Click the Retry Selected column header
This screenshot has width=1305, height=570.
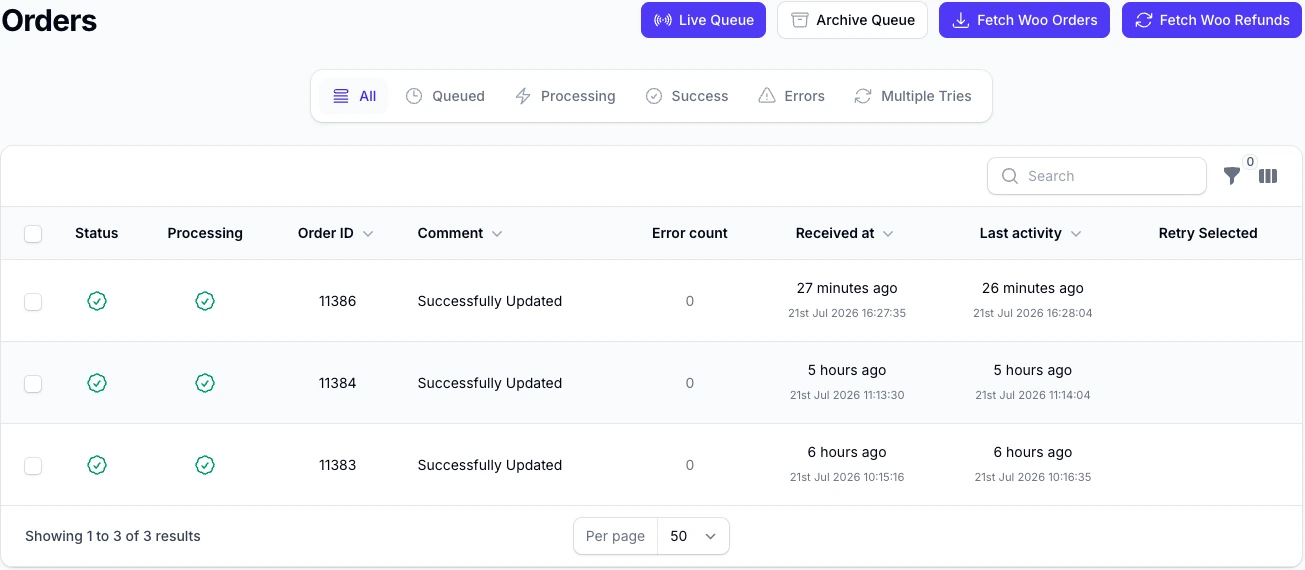pyautogui.click(x=1208, y=233)
